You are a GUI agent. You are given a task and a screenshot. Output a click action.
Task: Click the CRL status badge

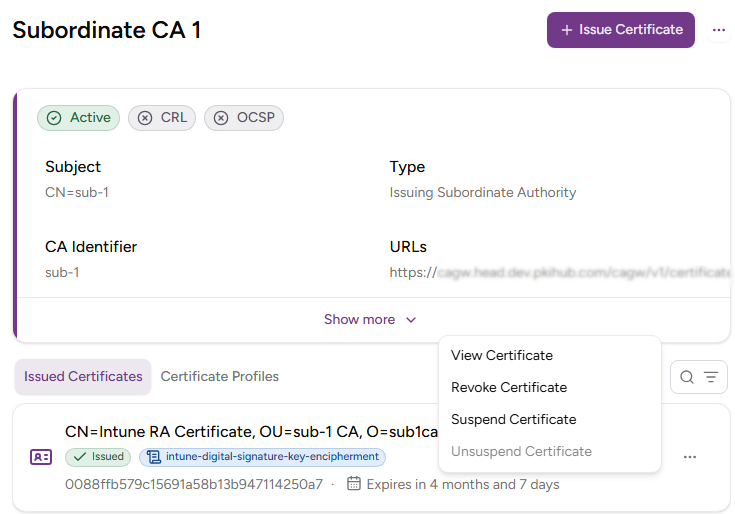click(163, 118)
